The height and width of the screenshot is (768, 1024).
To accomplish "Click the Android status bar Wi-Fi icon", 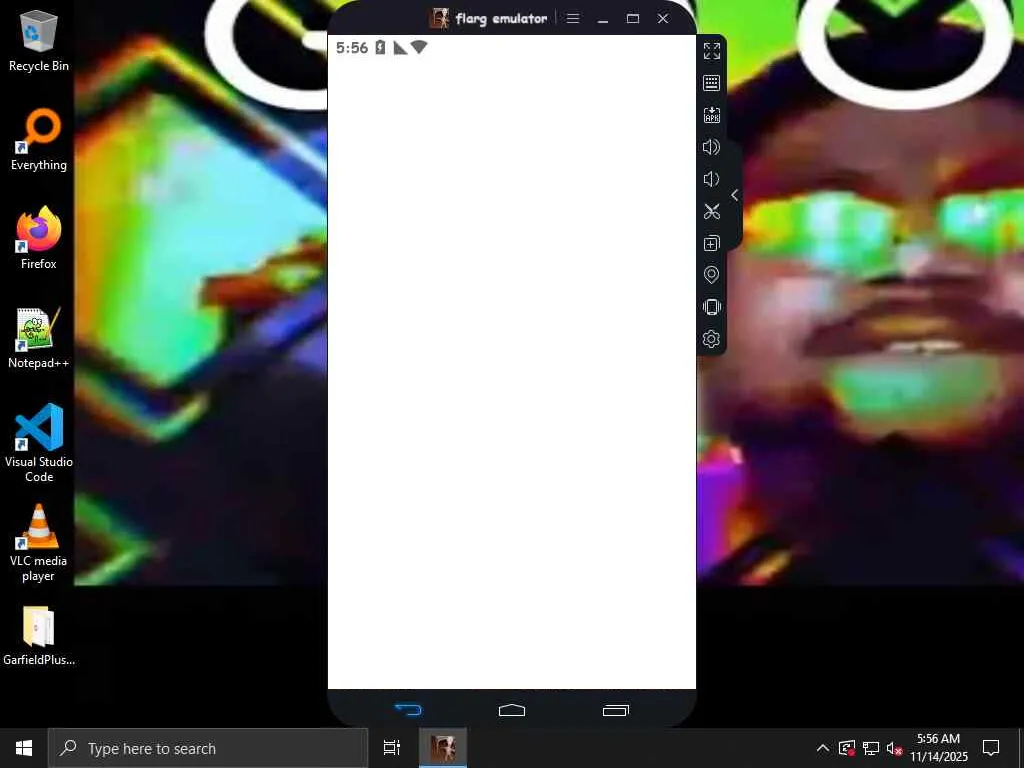I will click(419, 47).
